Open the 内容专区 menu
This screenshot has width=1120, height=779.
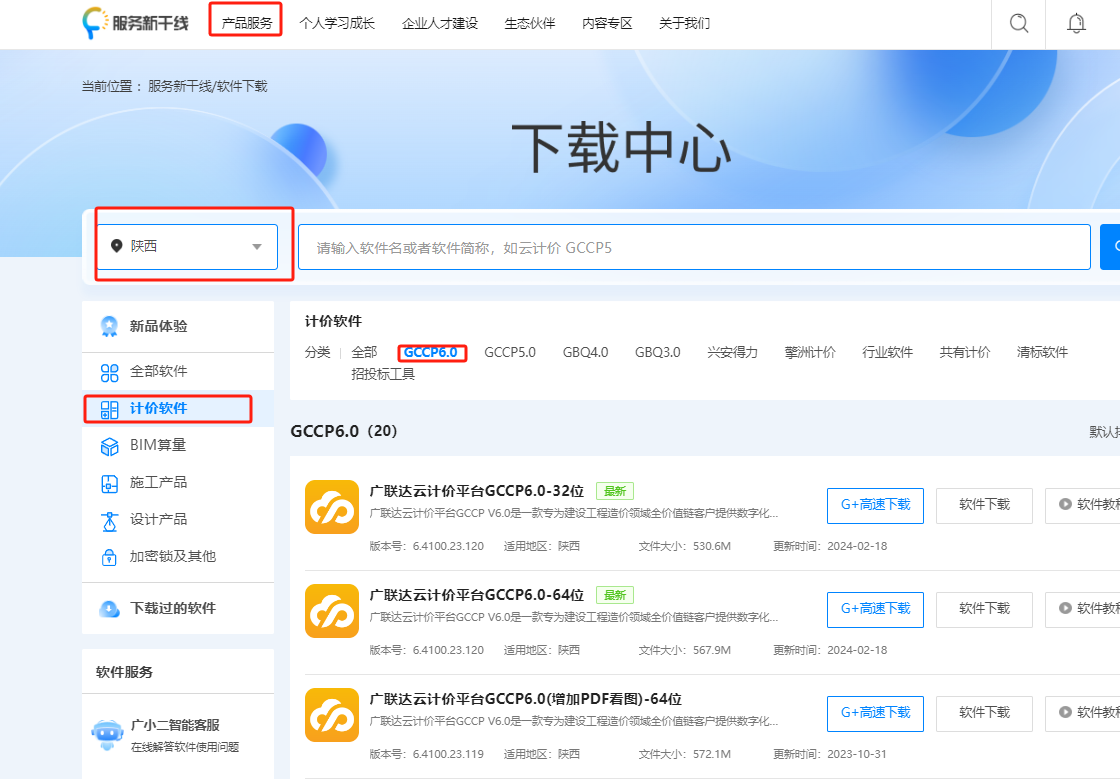pos(606,23)
